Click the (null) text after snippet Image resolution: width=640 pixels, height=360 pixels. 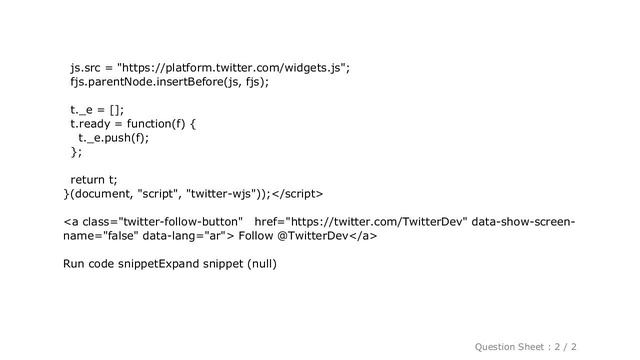(x=262, y=264)
